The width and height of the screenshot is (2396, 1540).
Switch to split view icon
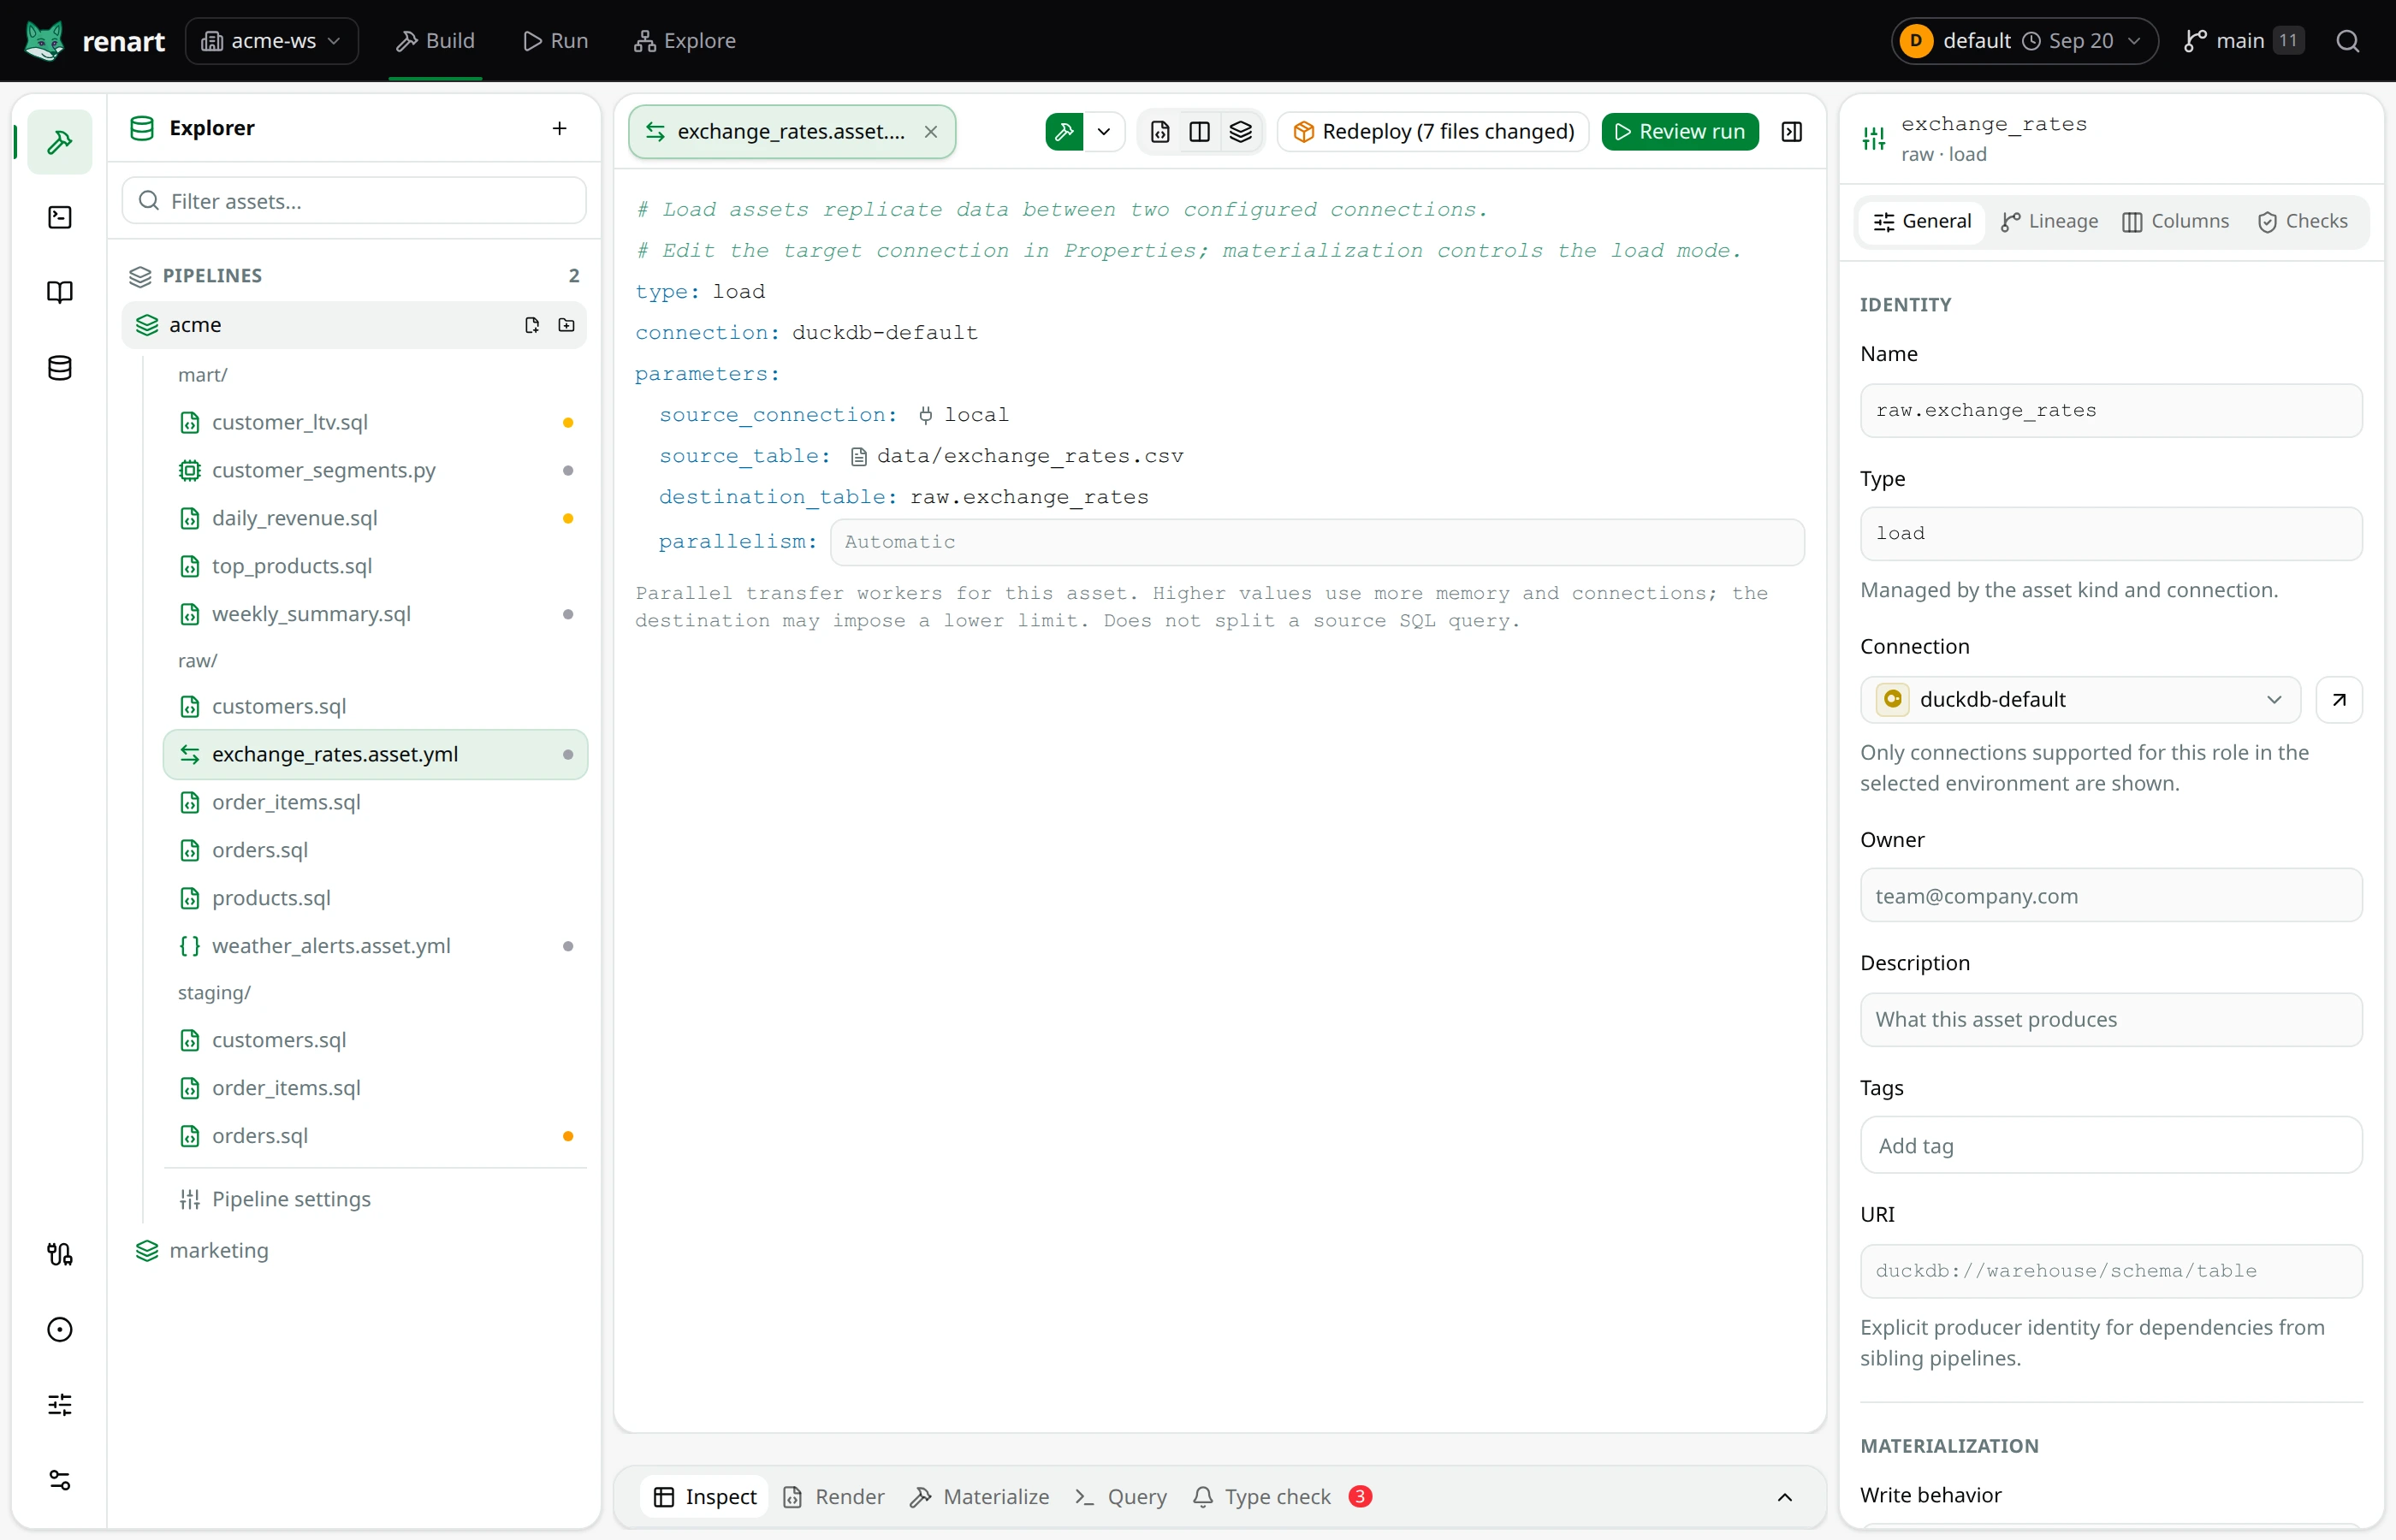(x=1199, y=132)
